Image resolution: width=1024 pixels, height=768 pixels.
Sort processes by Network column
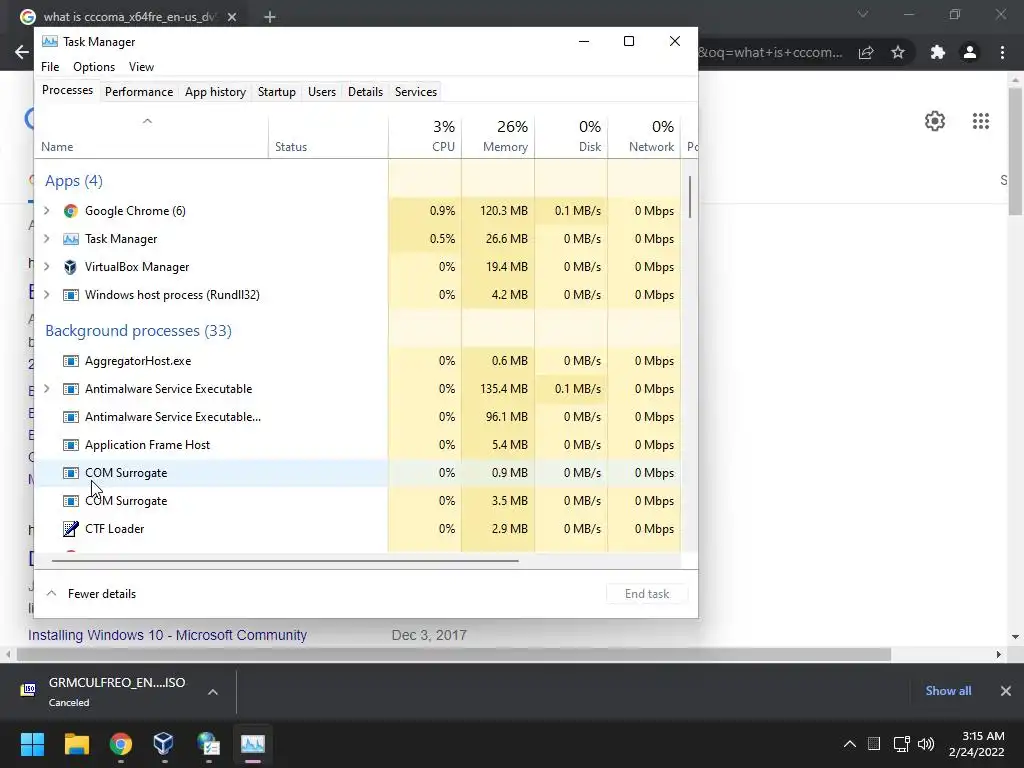tap(645, 136)
